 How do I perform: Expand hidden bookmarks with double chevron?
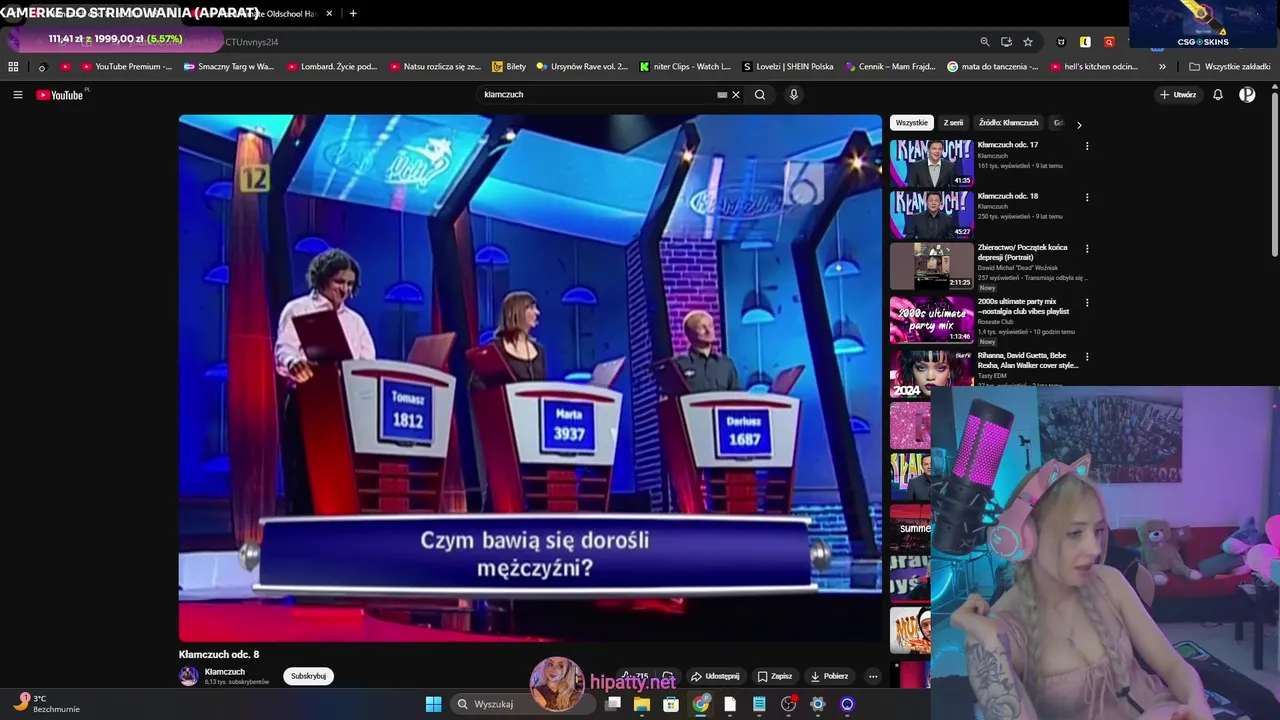(x=1162, y=67)
